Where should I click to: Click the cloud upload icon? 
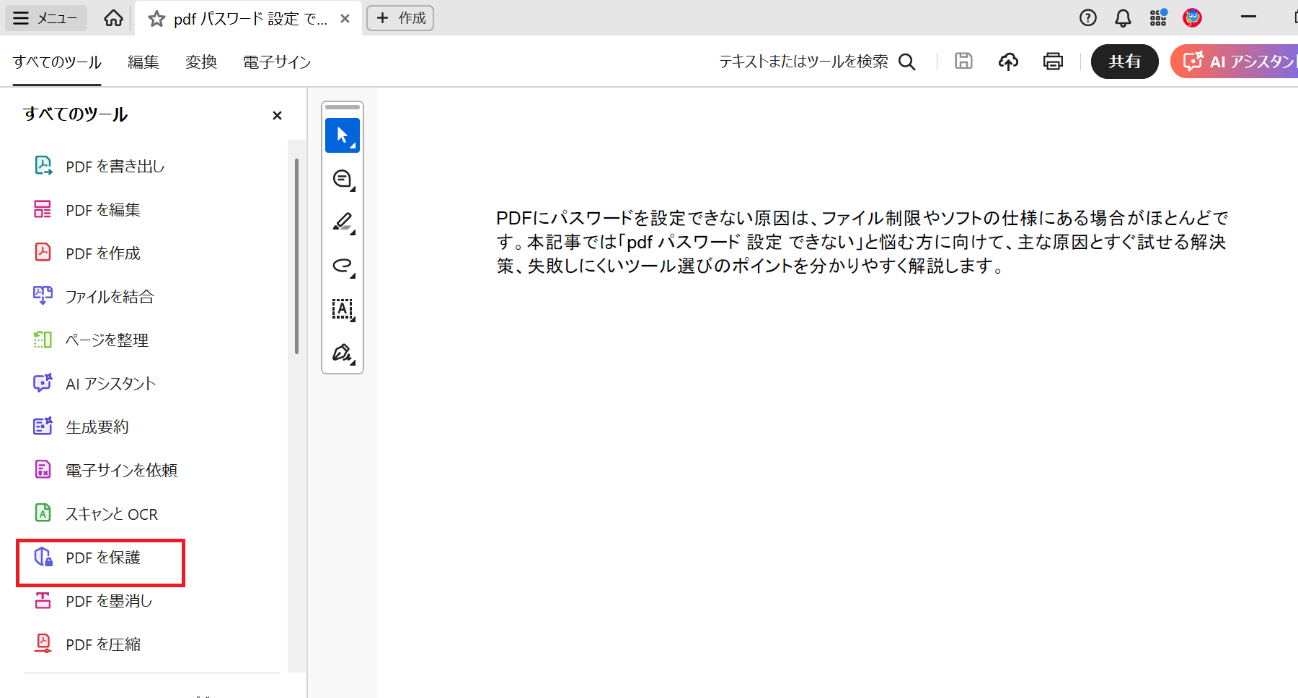click(1008, 61)
